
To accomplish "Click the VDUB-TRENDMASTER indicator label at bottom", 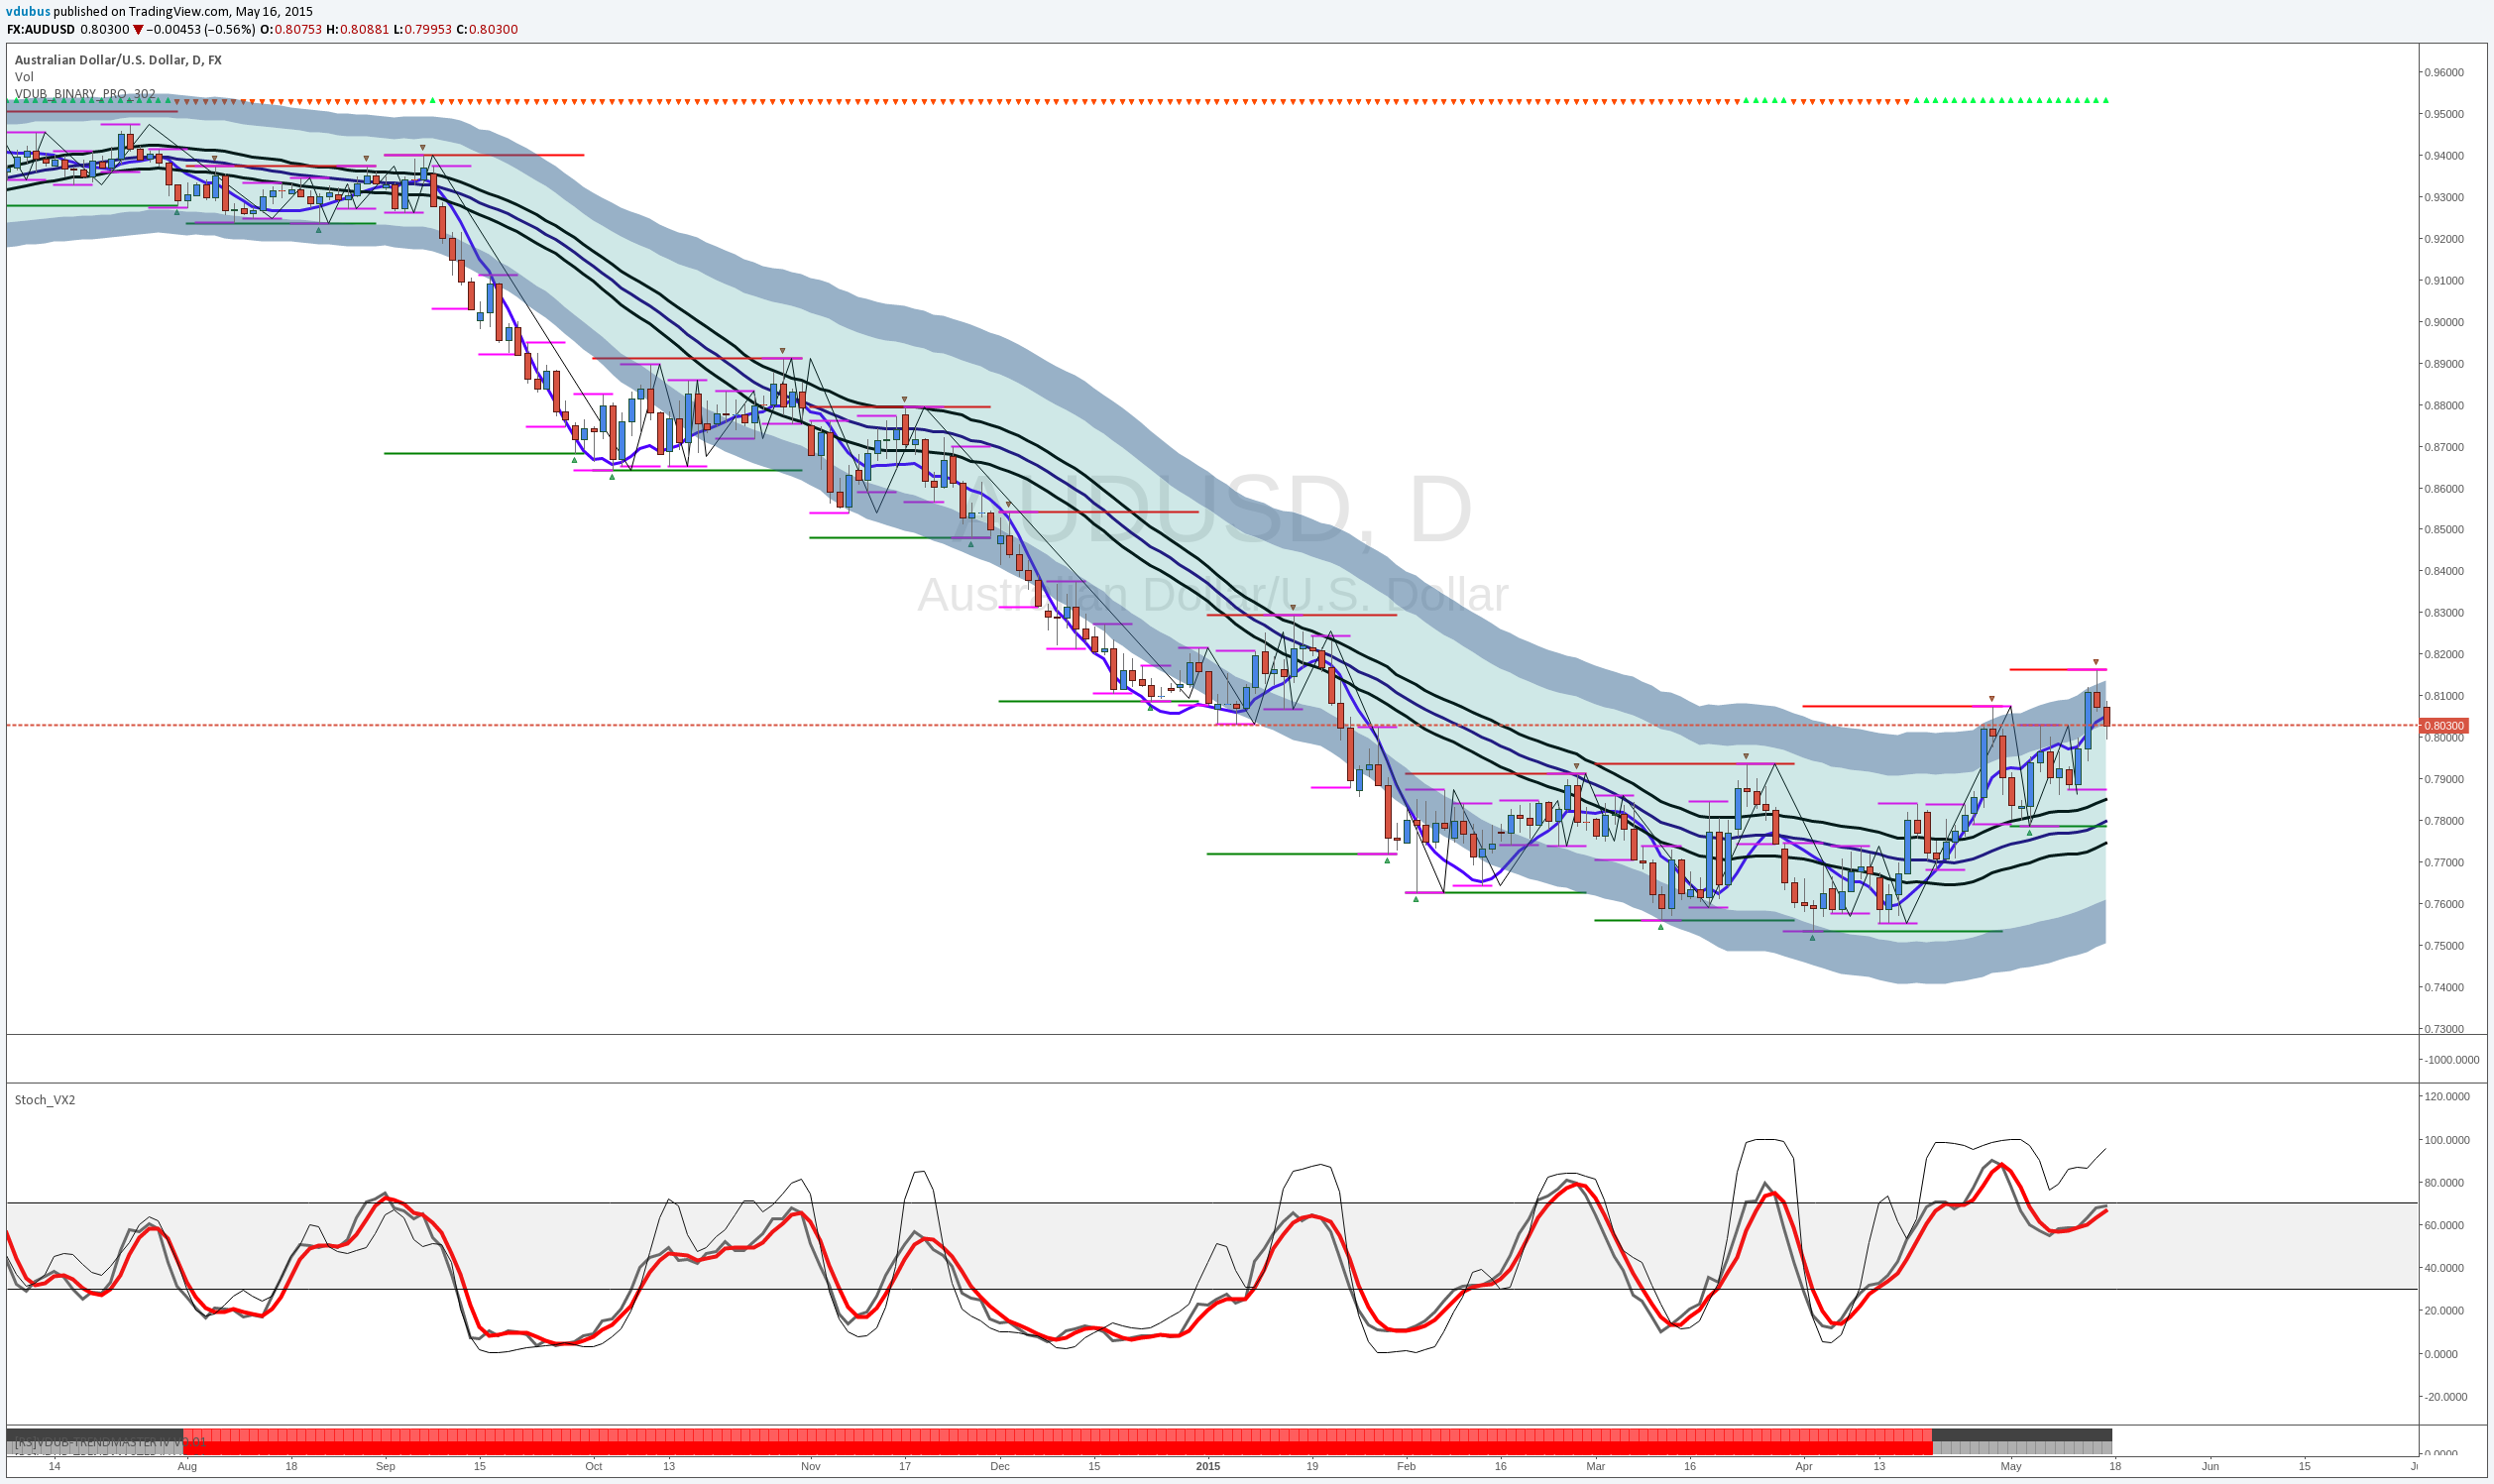I will (x=110, y=1443).
